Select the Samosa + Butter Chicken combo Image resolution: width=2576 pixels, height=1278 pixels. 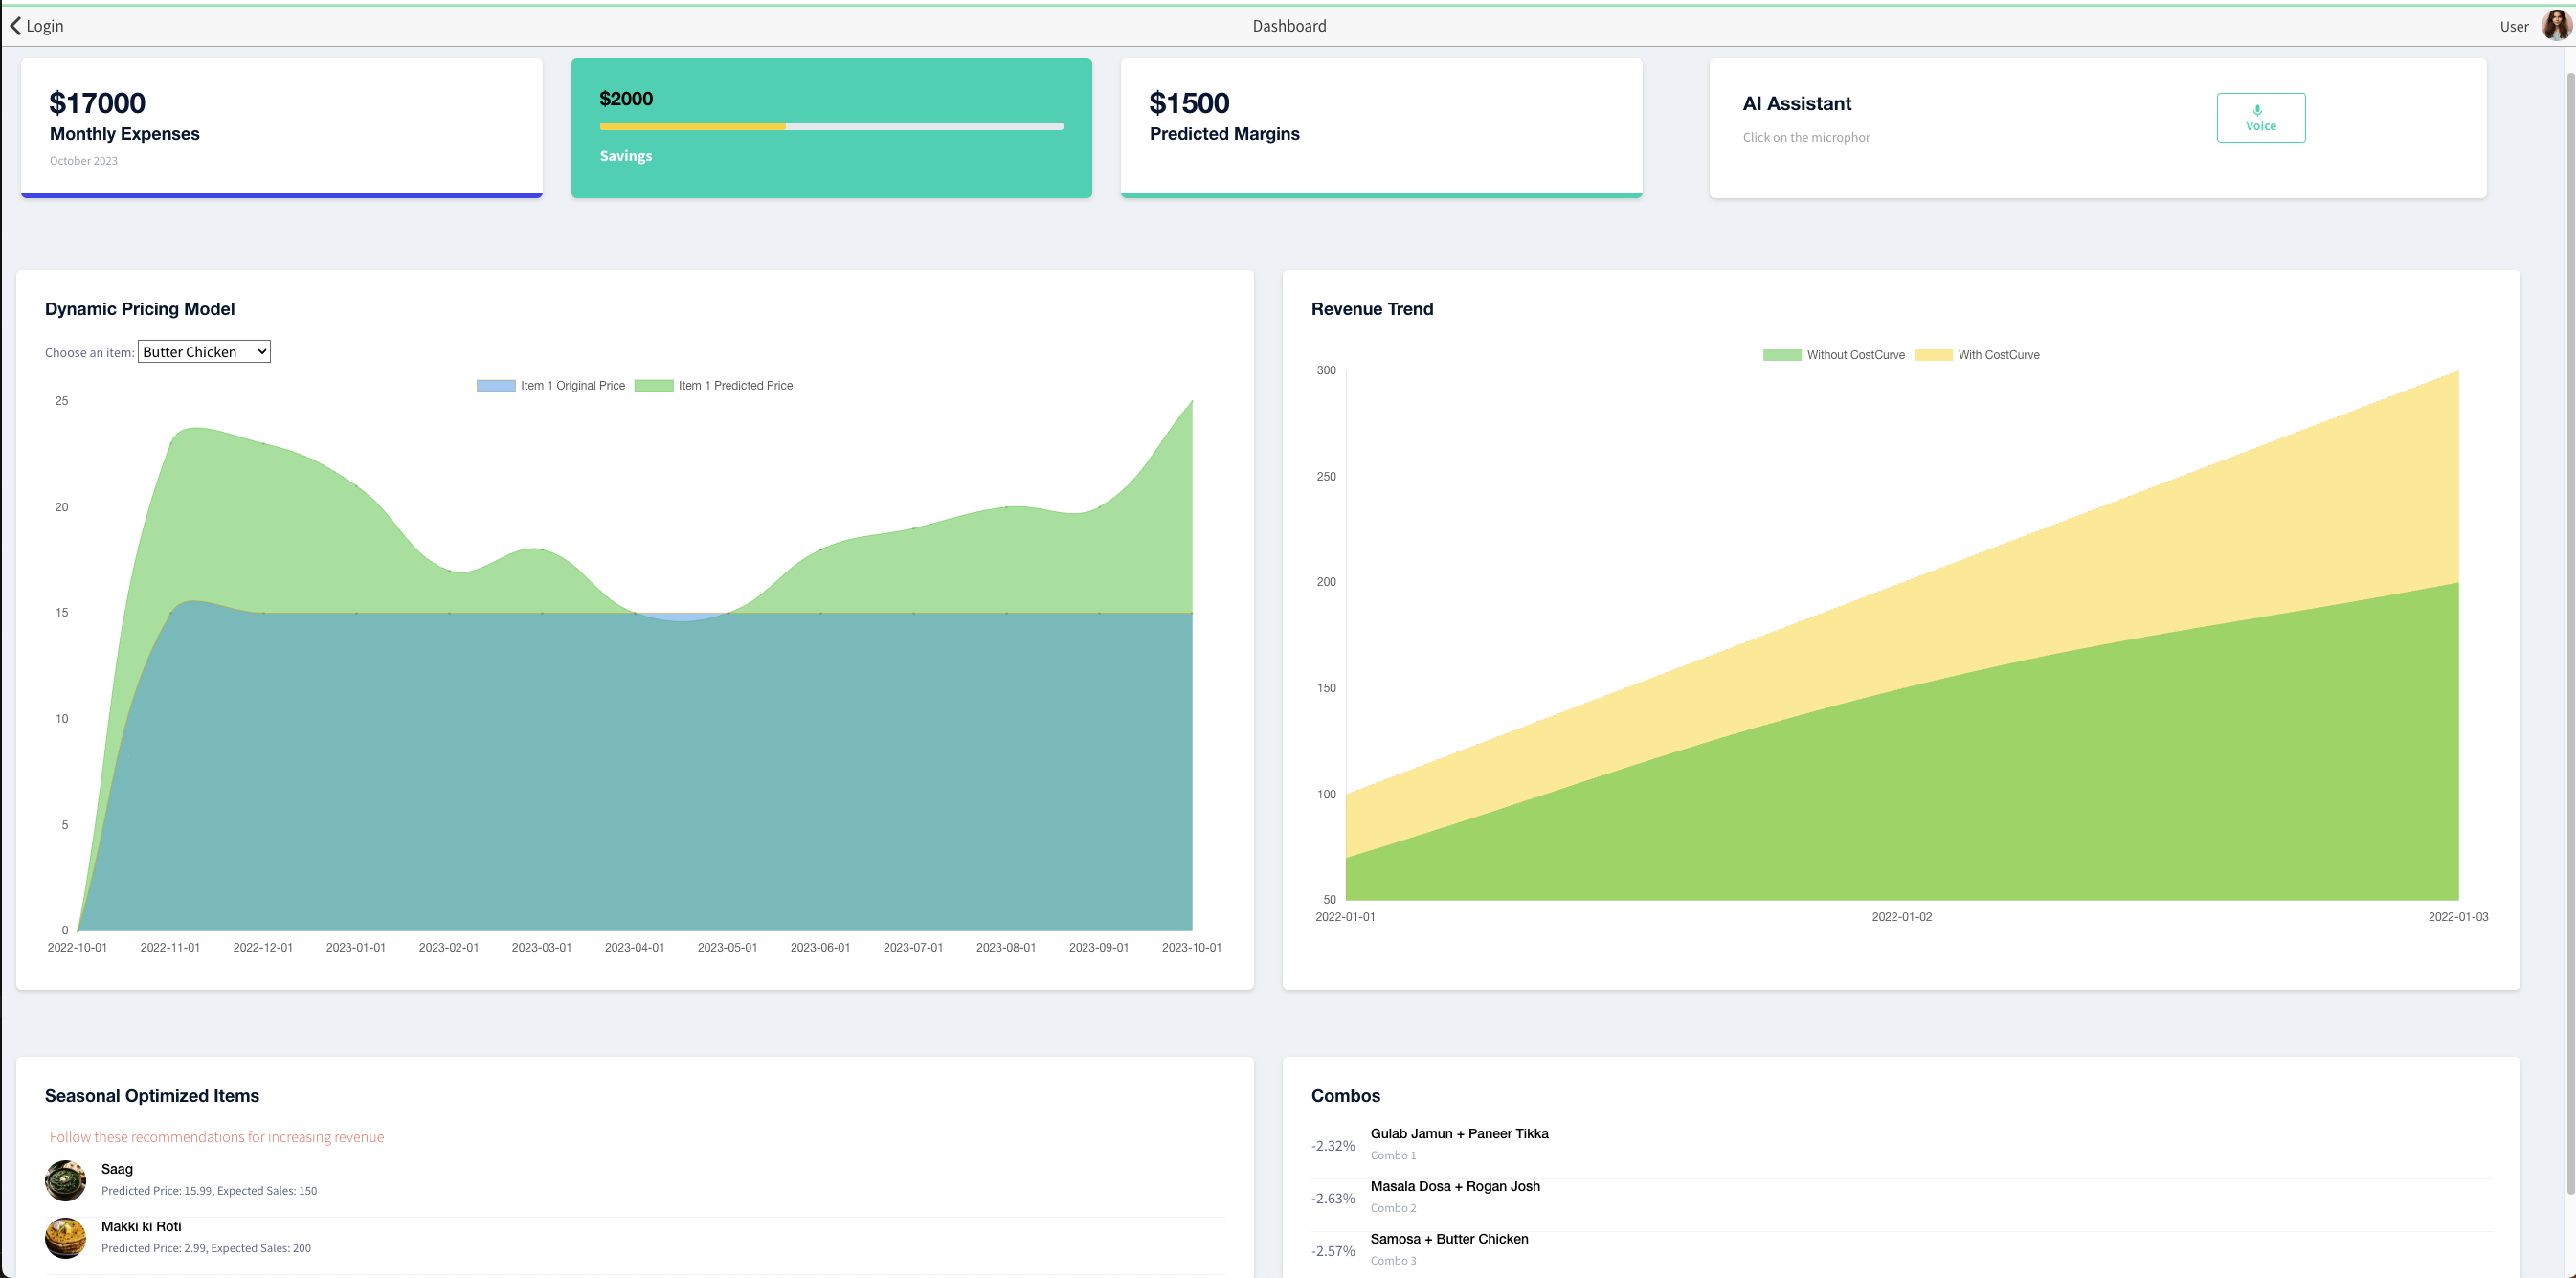1448,1239
